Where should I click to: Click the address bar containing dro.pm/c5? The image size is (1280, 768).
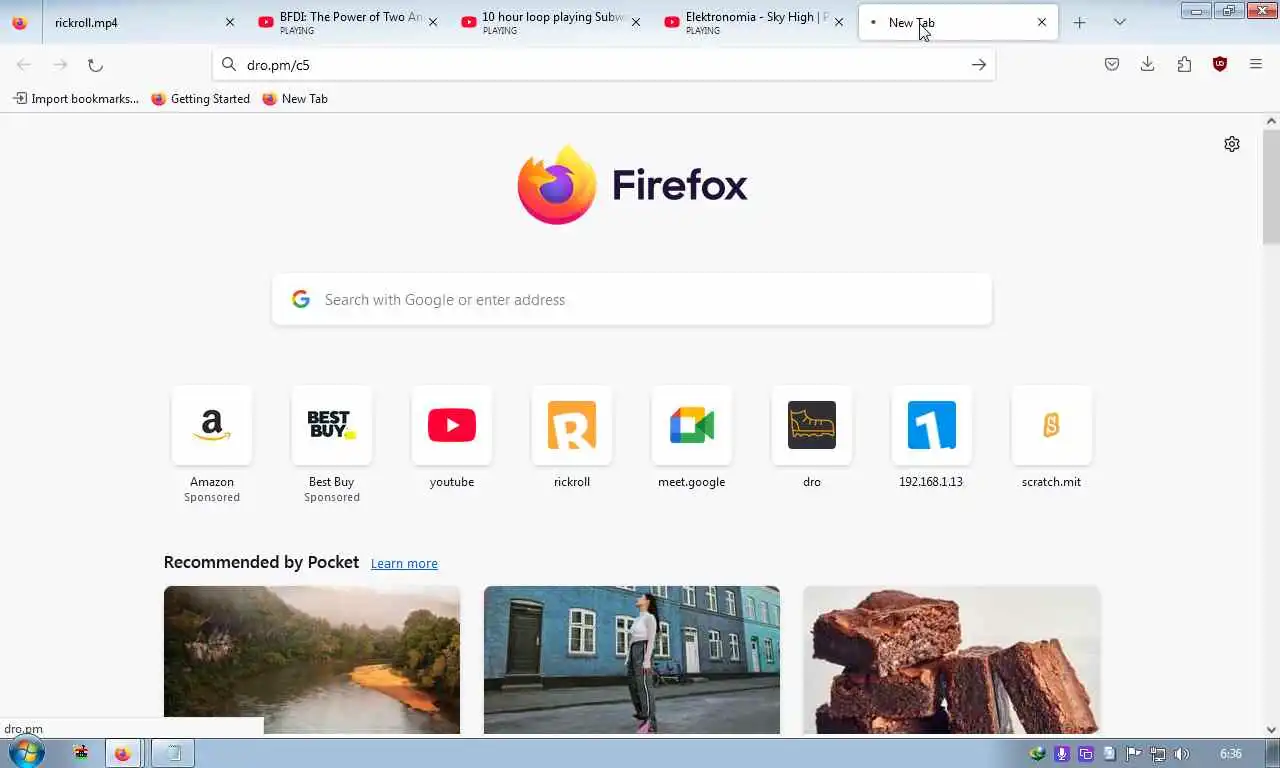[604, 65]
